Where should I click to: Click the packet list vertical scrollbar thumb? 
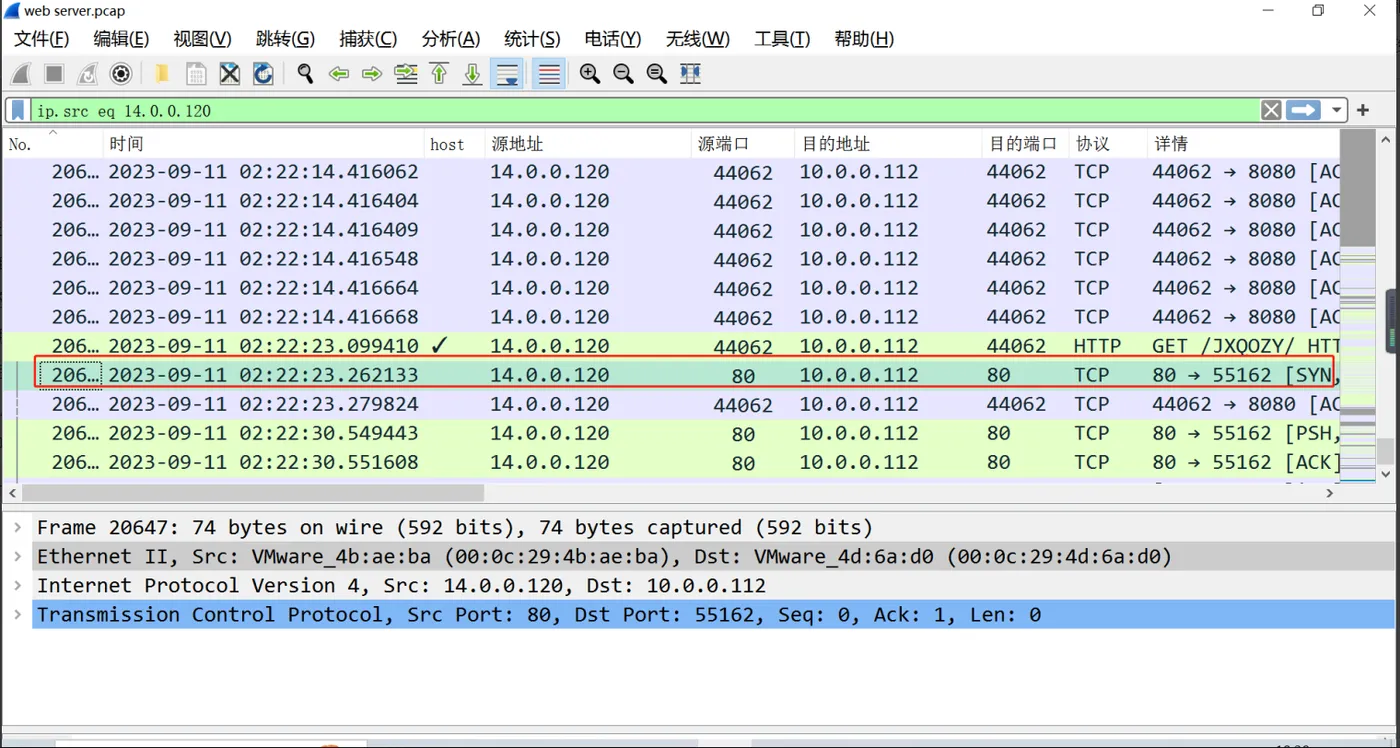[1385, 451]
